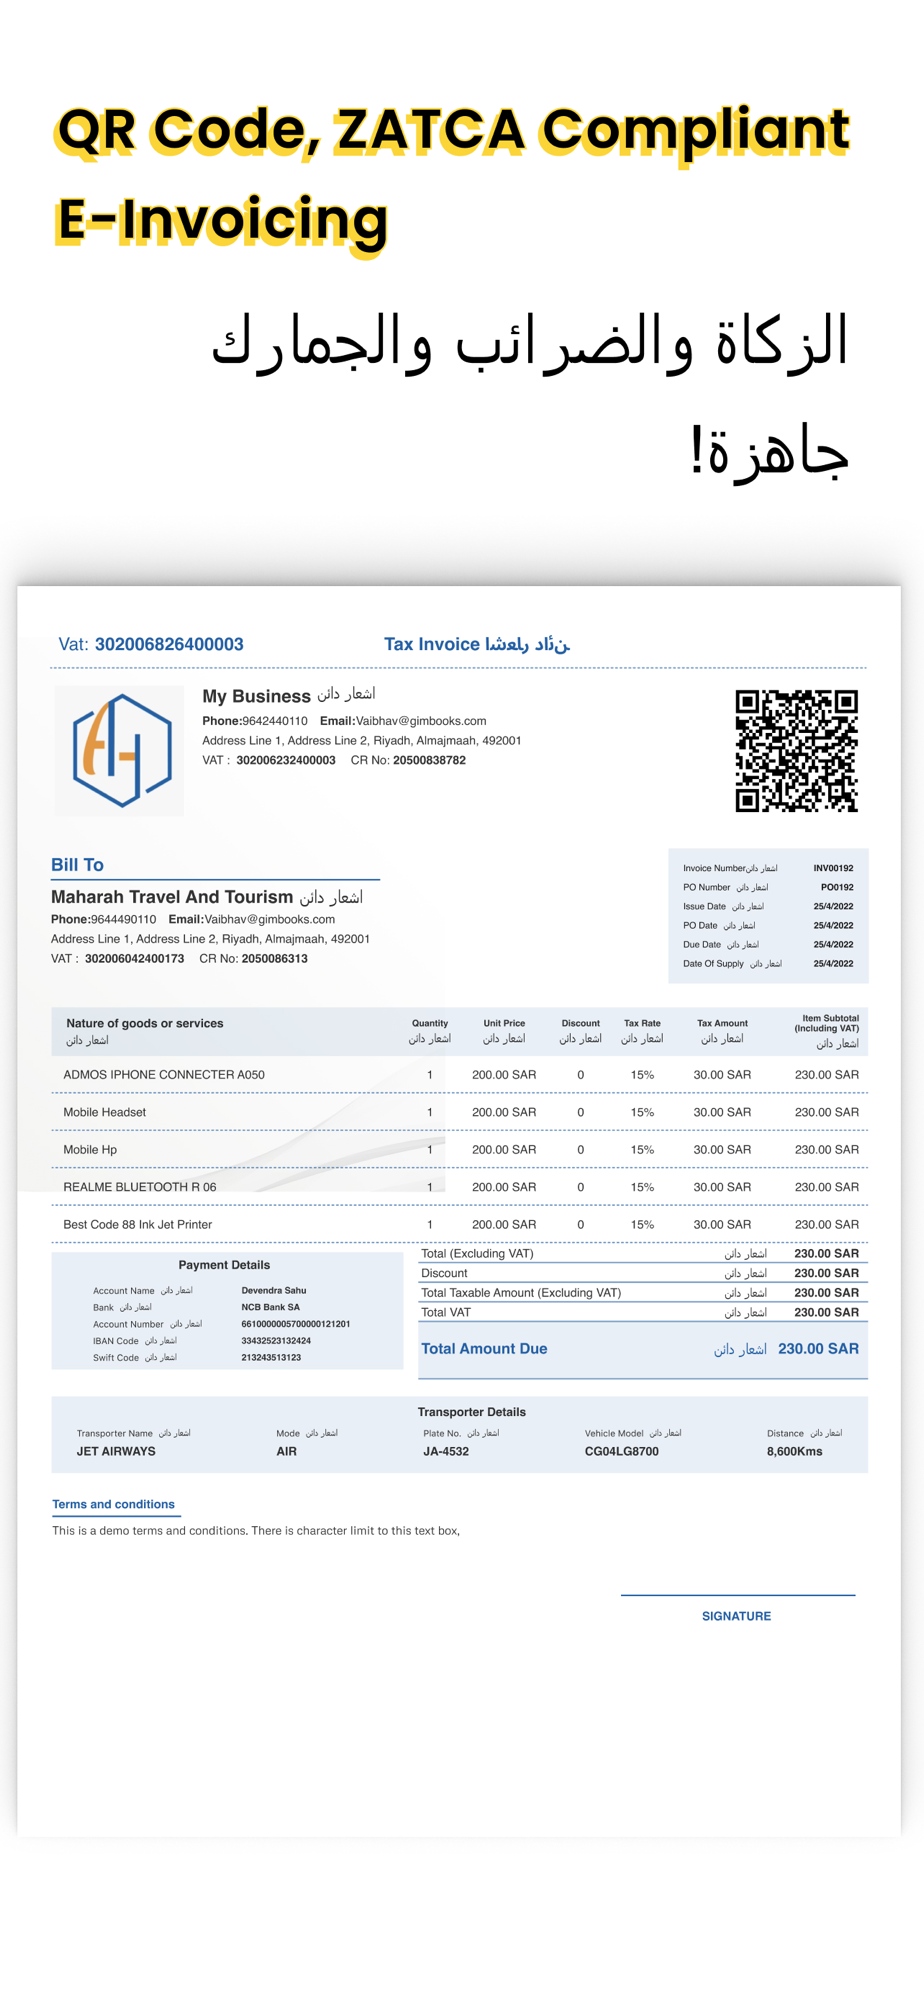This screenshot has width=924, height=2000.
Task: Select the 'ADMOS IPHONE CONNECTER A050' row
Action: point(460,1075)
